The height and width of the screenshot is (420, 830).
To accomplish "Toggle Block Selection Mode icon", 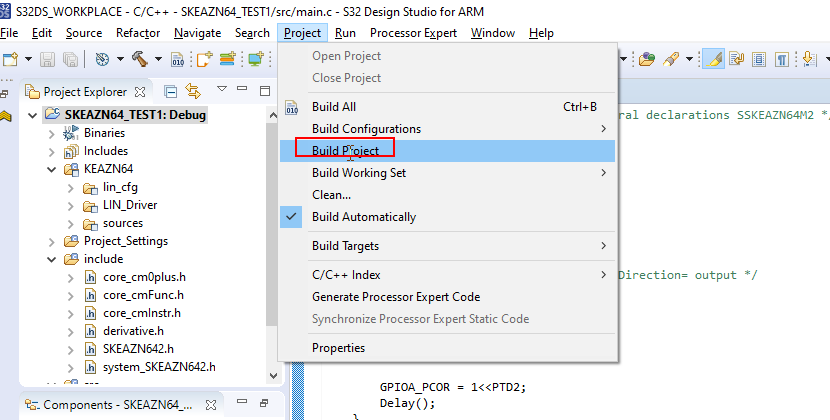I will (759, 59).
